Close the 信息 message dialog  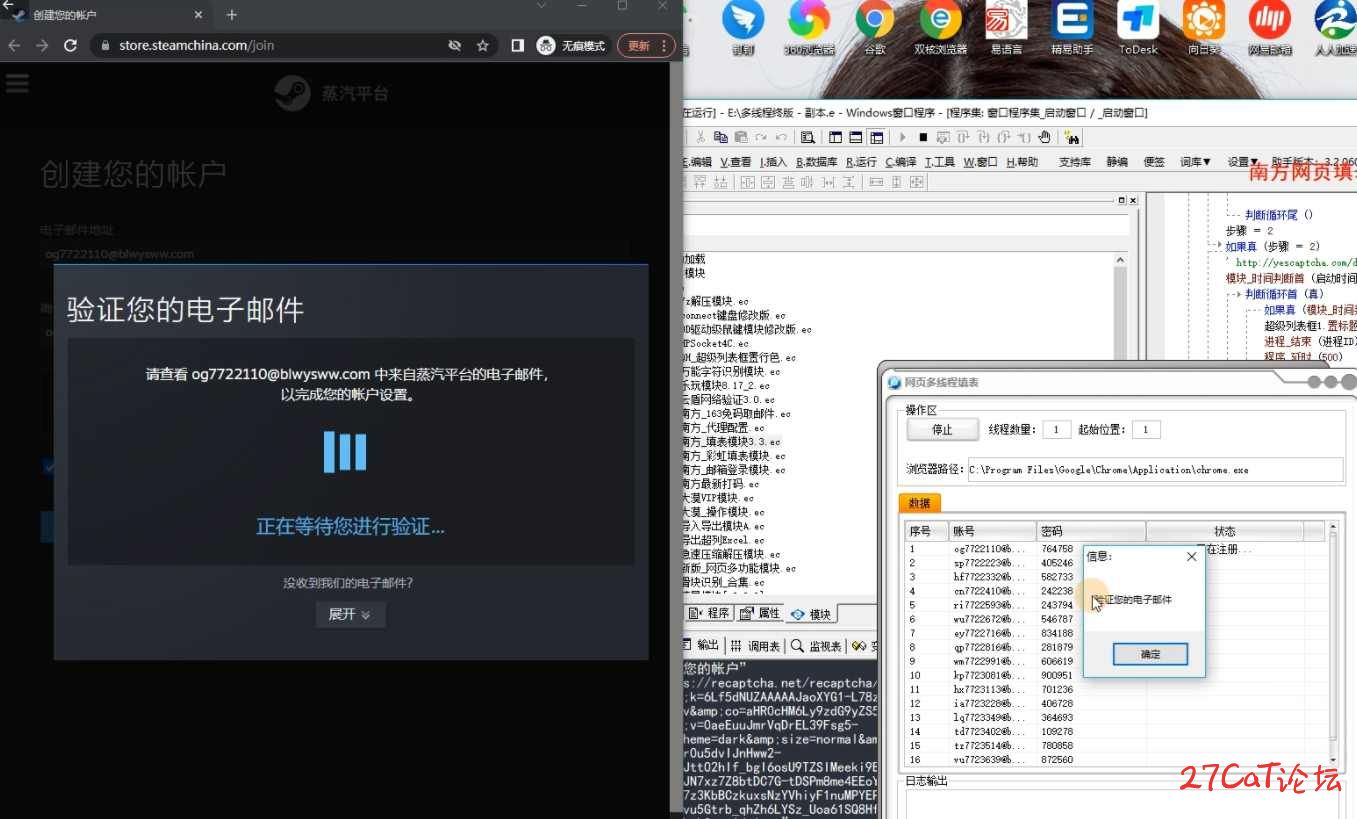1190,556
